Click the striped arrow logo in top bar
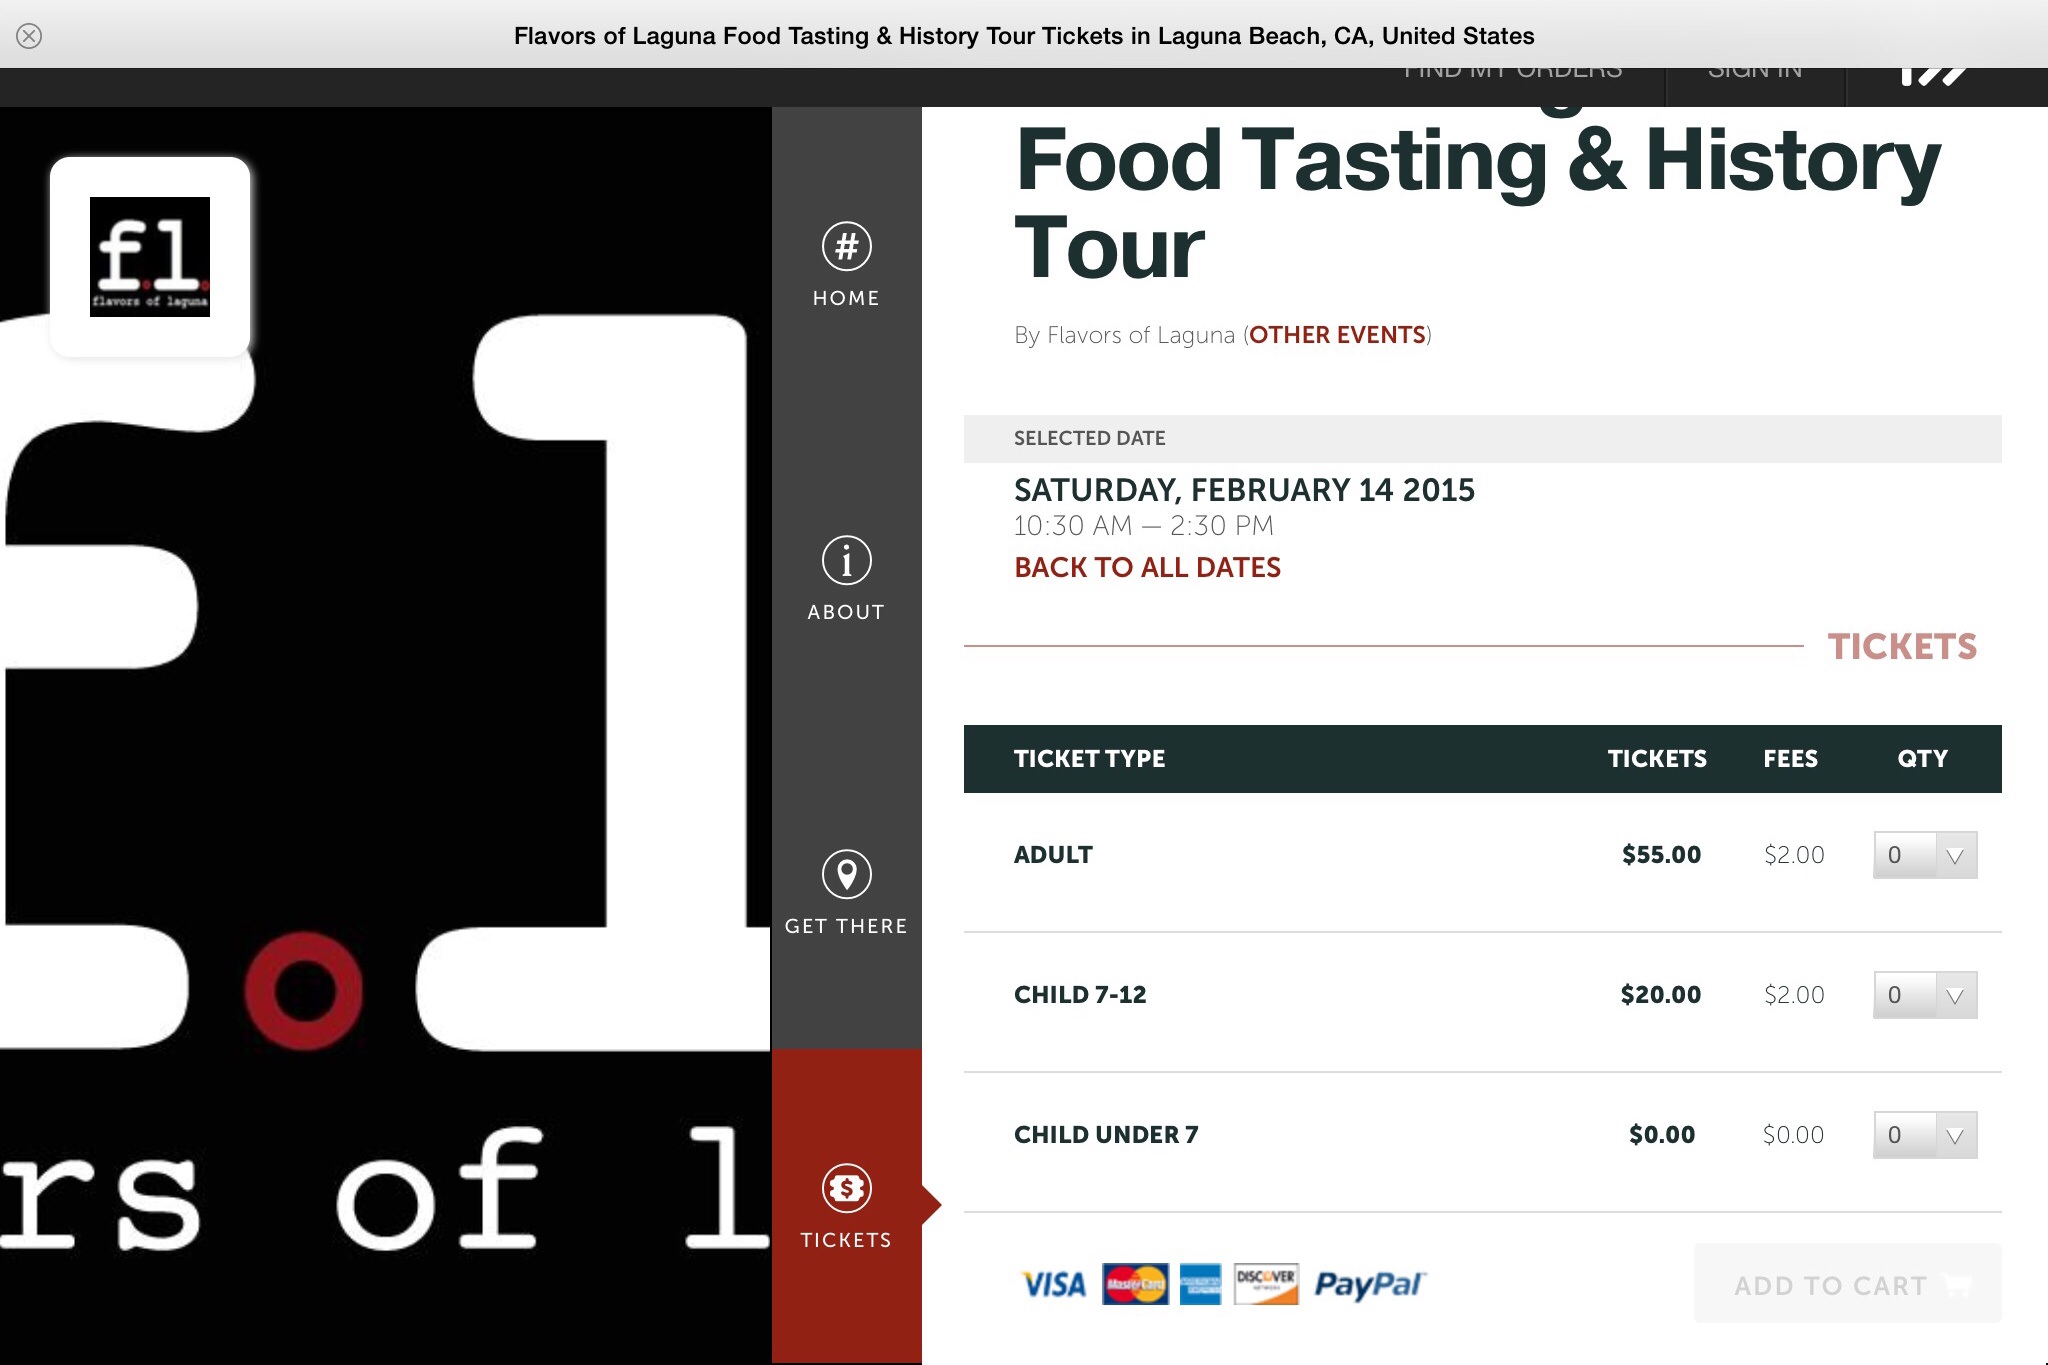This screenshot has height=1365, width=2048. 1933,76
